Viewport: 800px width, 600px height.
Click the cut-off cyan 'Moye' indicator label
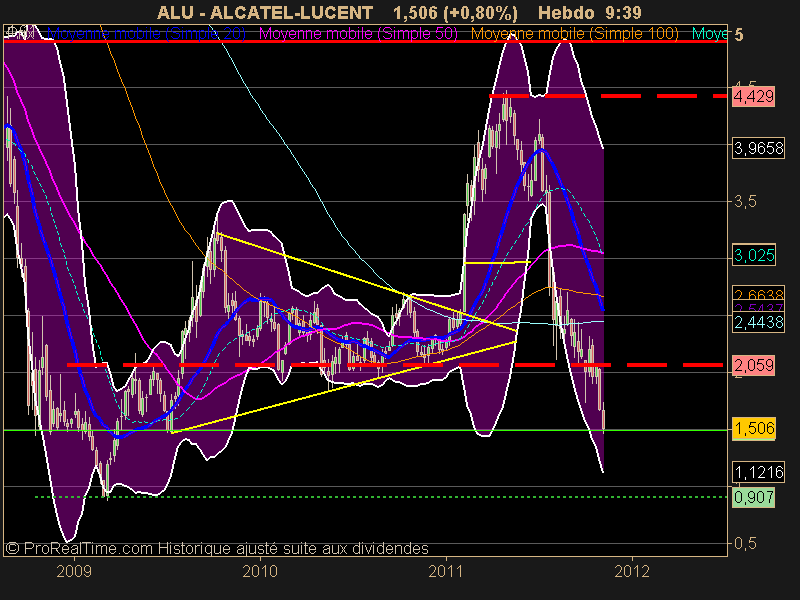[710, 34]
